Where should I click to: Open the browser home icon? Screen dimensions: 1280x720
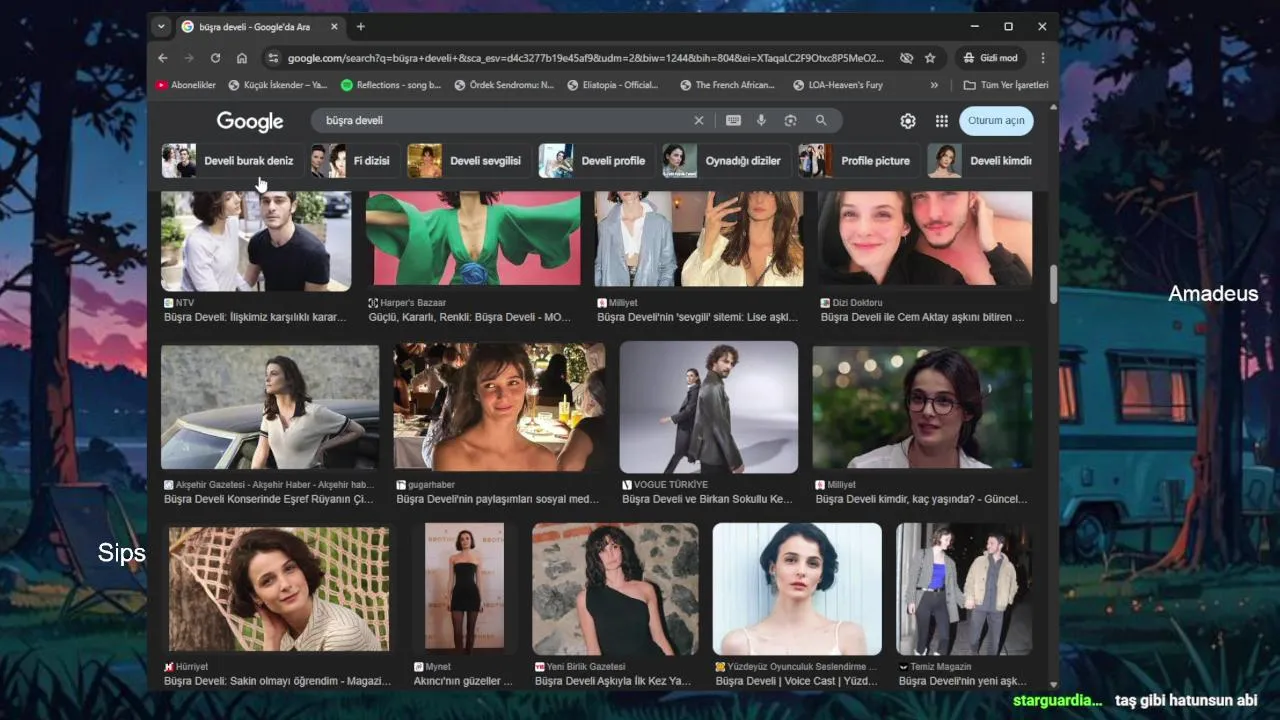coord(242,58)
